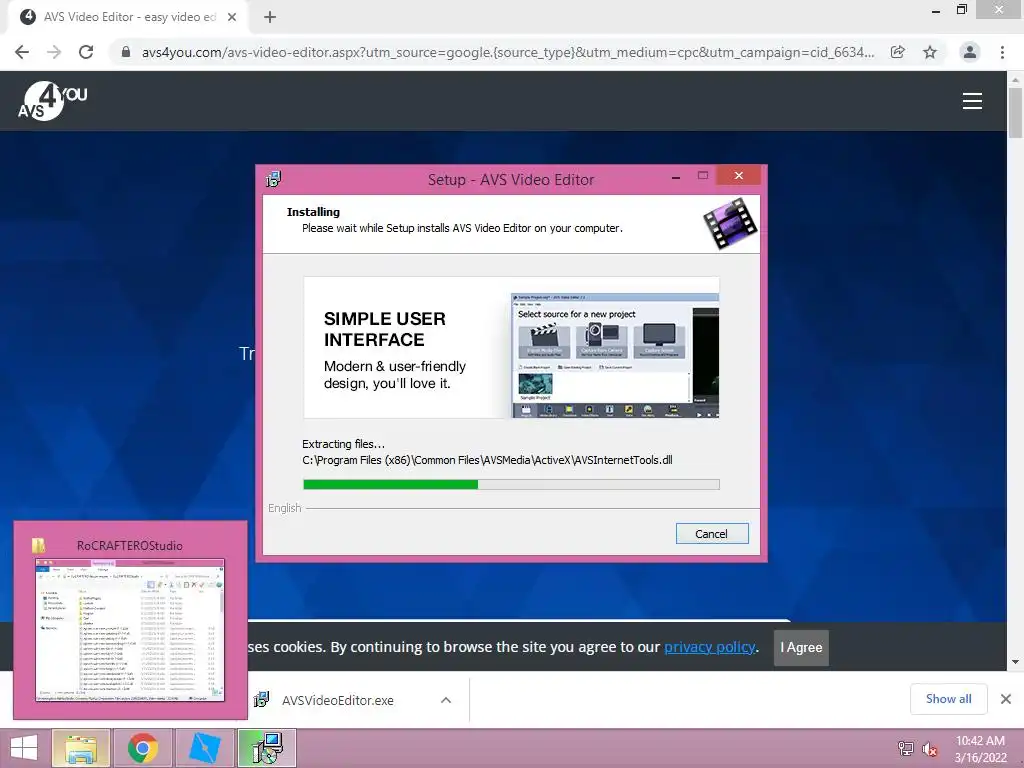
Task: Show all downloads
Action: (x=948, y=699)
